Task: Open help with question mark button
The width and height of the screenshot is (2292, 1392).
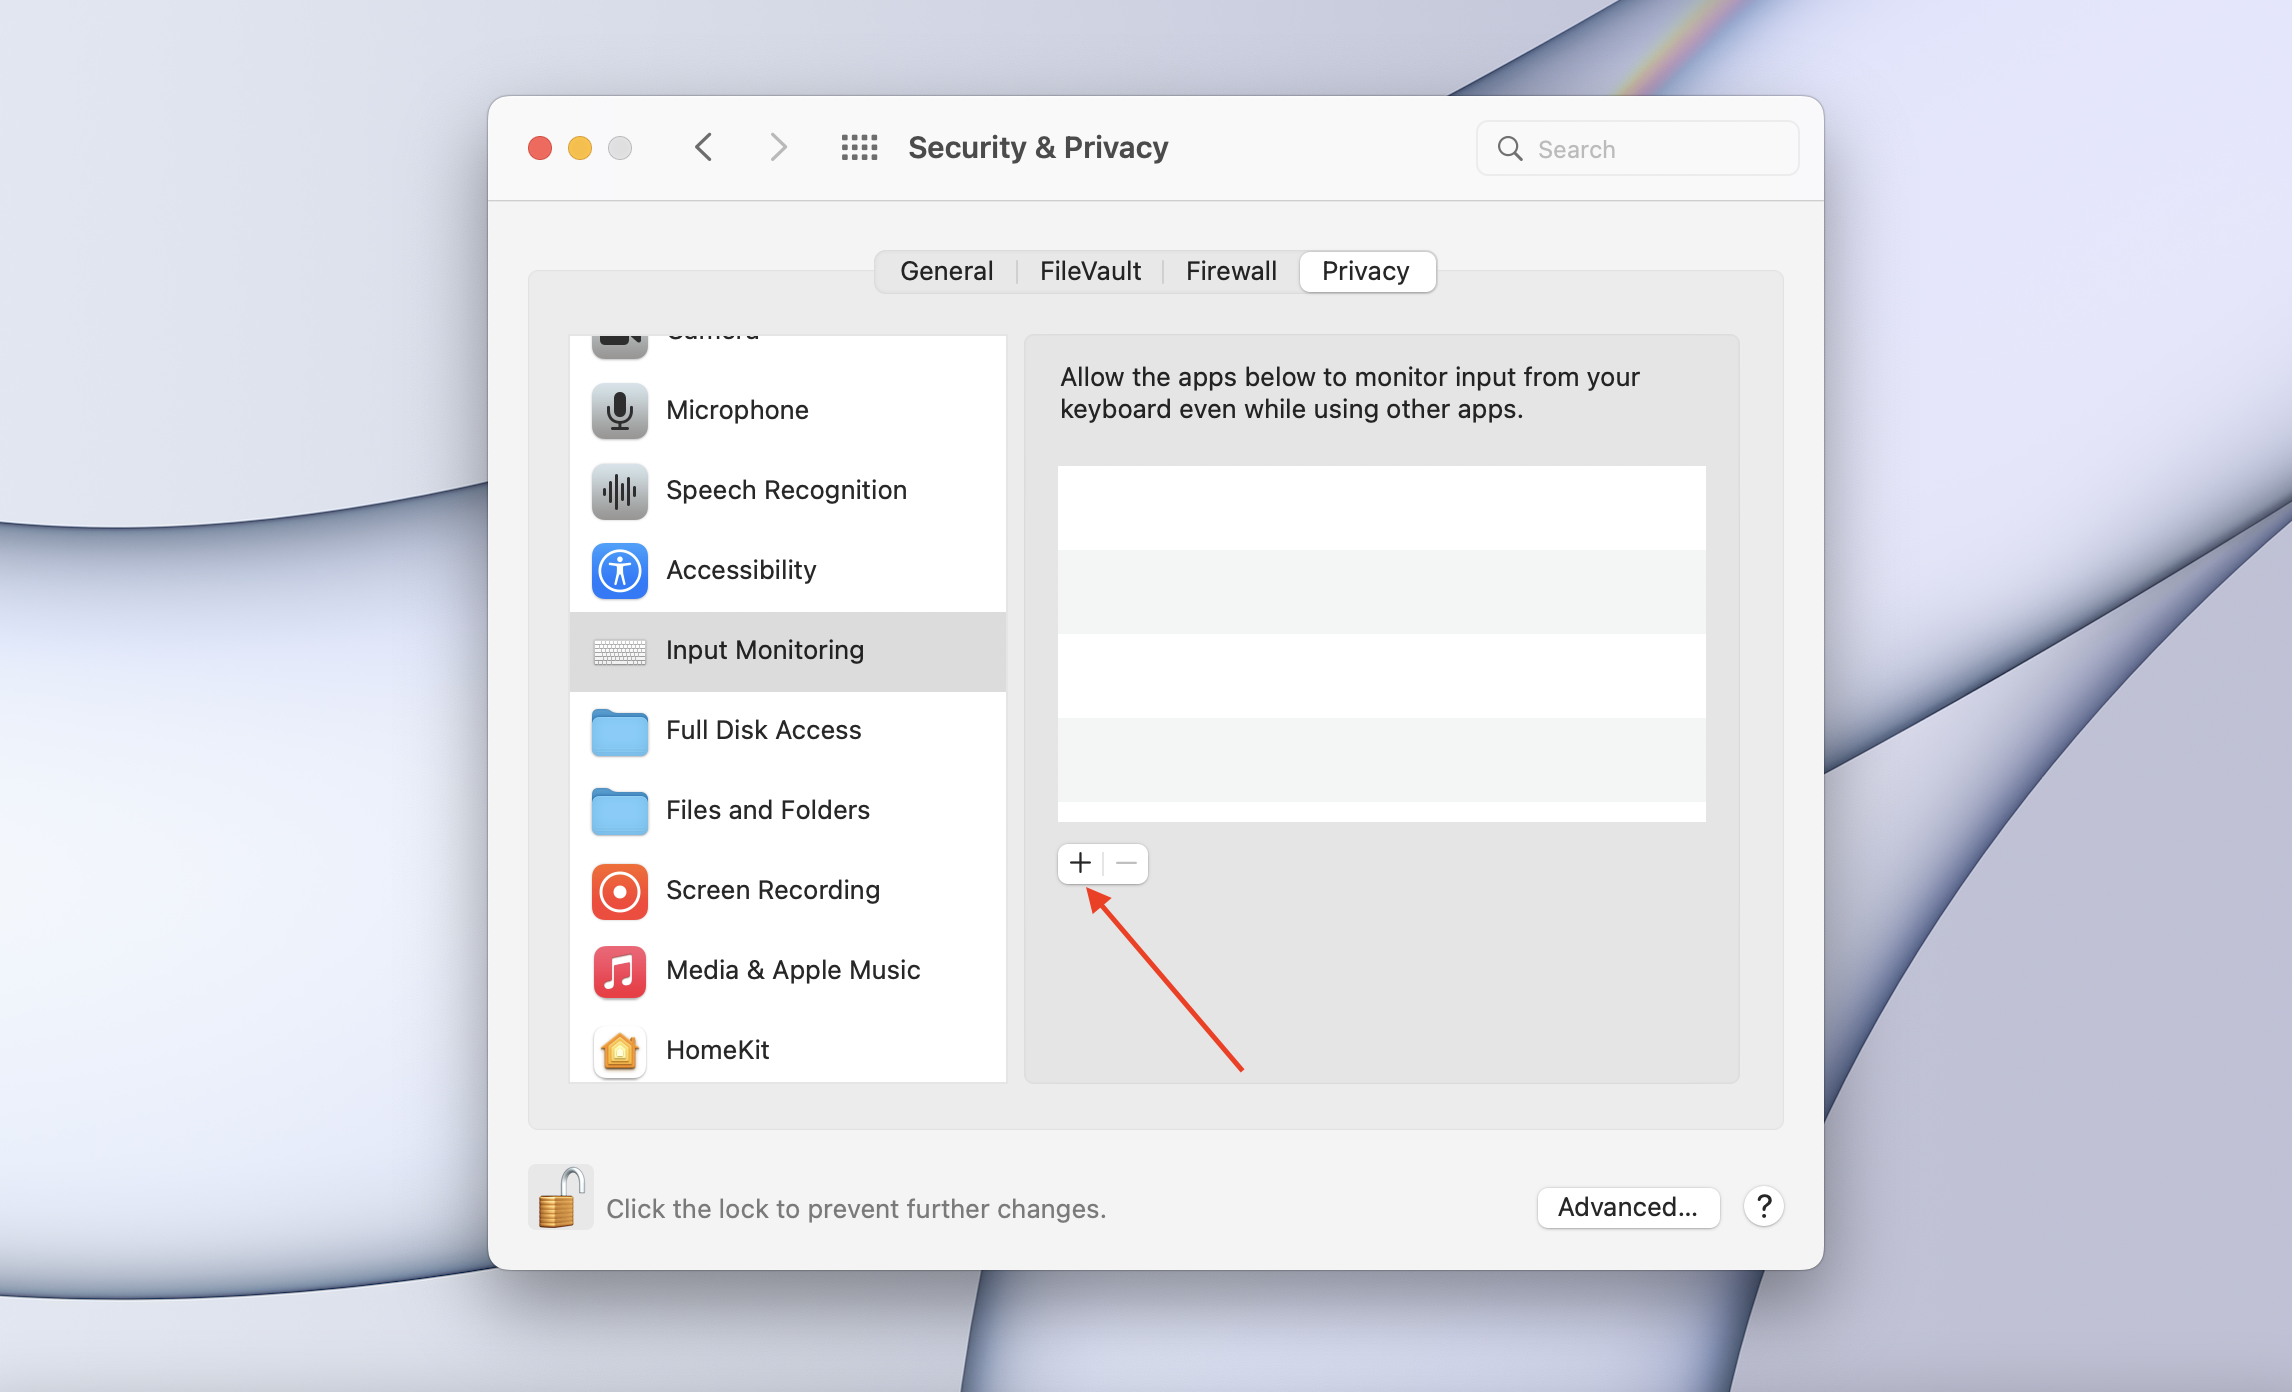Action: coord(1763,1206)
